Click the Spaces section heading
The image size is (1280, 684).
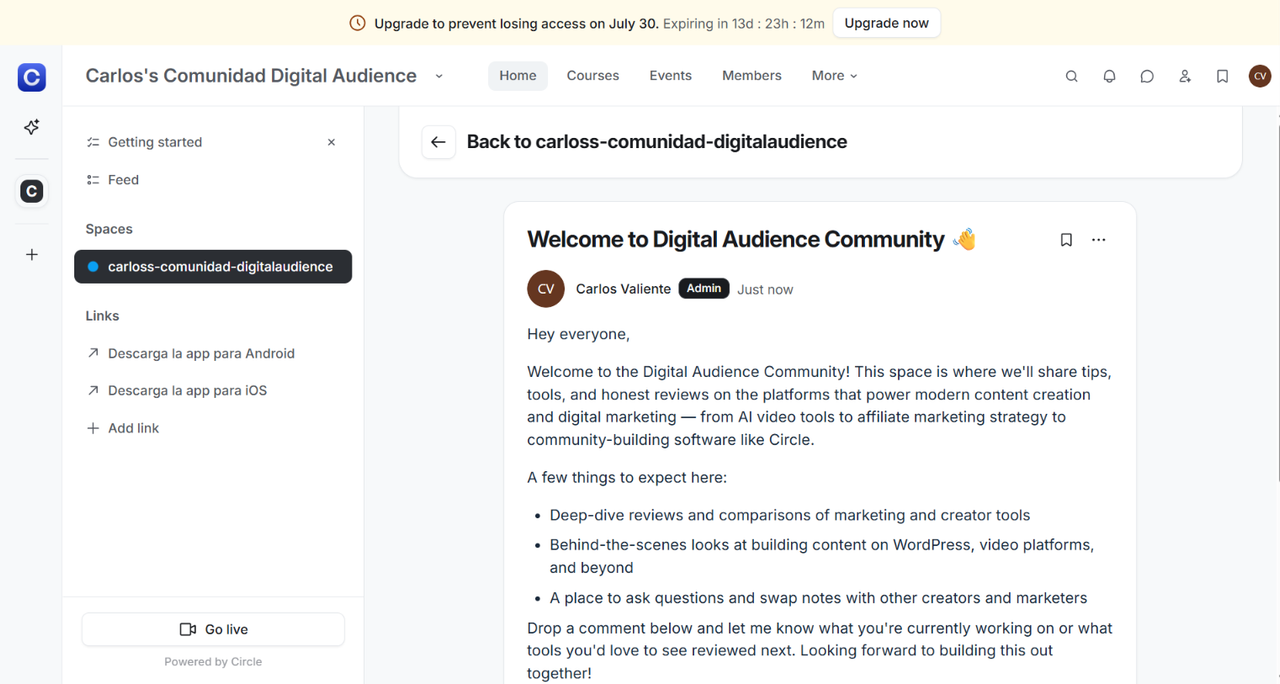point(109,229)
